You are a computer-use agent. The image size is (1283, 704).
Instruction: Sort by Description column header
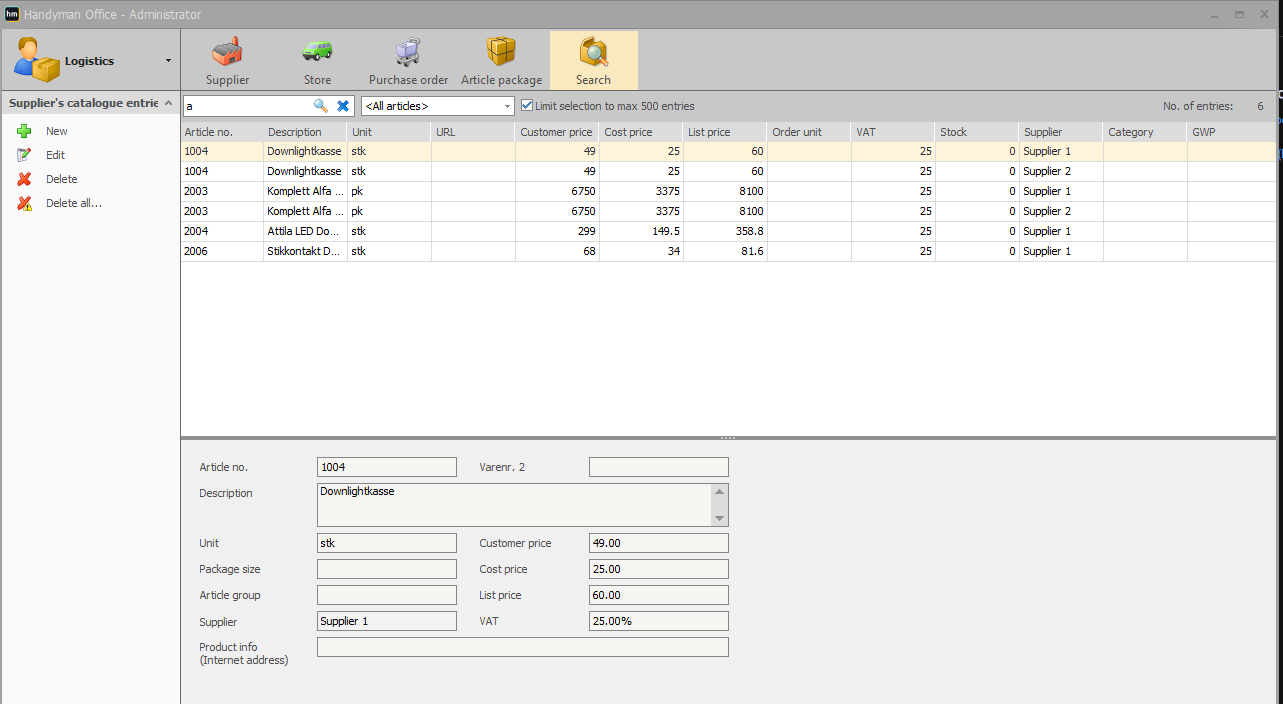305,132
